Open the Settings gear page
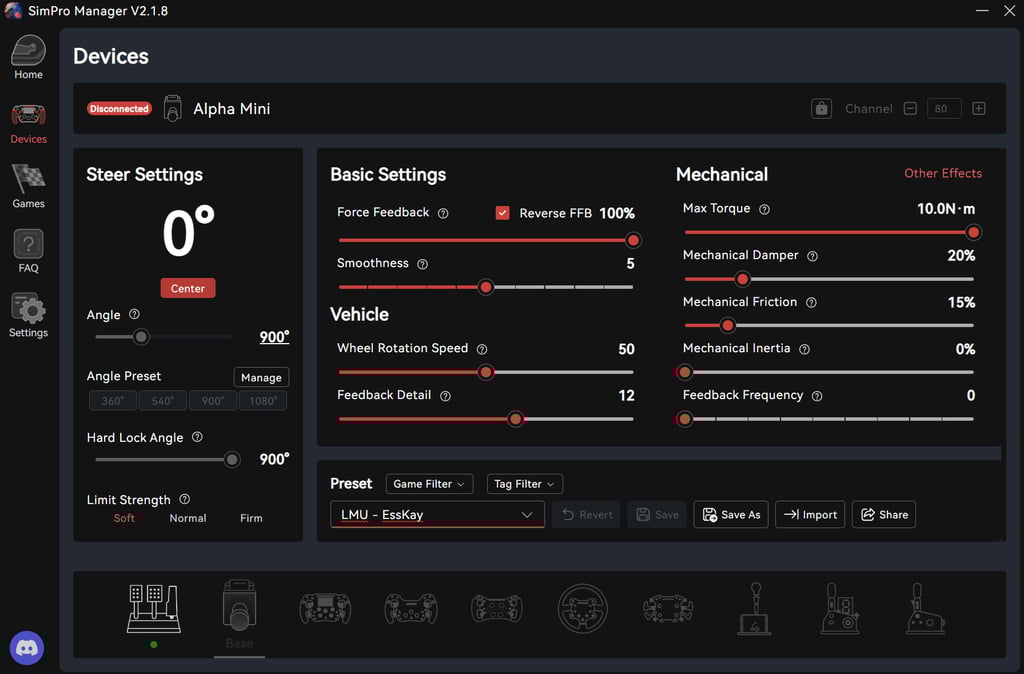Image resolution: width=1024 pixels, height=674 pixels. 28,315
